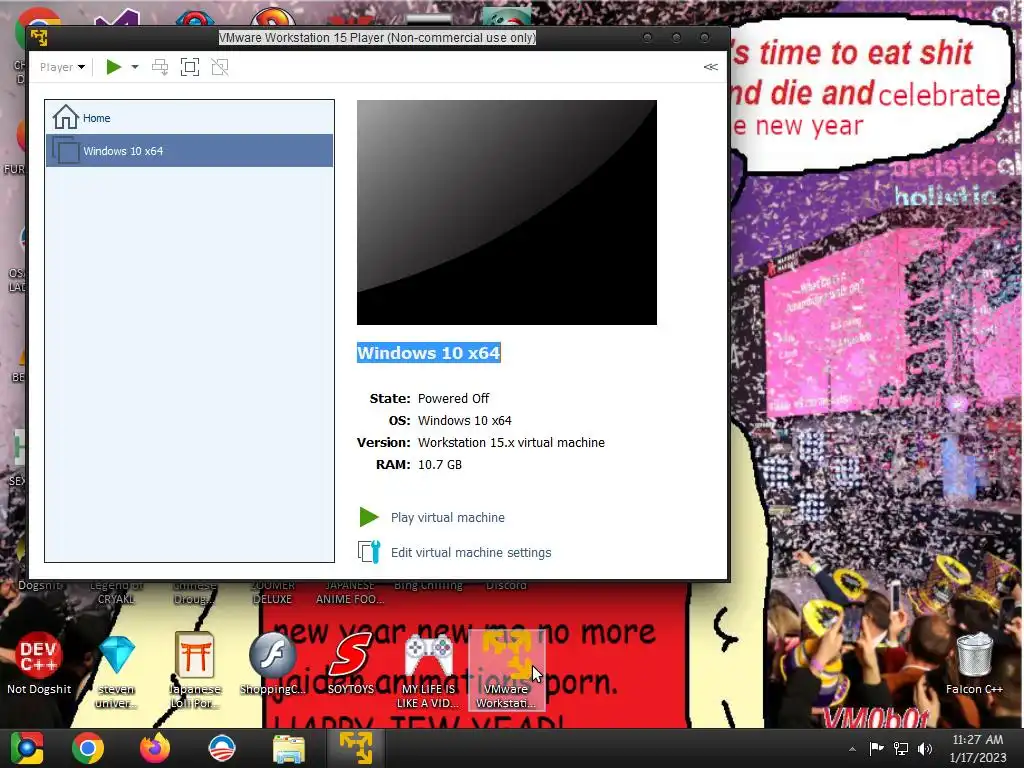The width and height of the screenshot is (1024, 768).
Task: Click the VMware logo icon in title bar
Action: [x=39, y=38]
